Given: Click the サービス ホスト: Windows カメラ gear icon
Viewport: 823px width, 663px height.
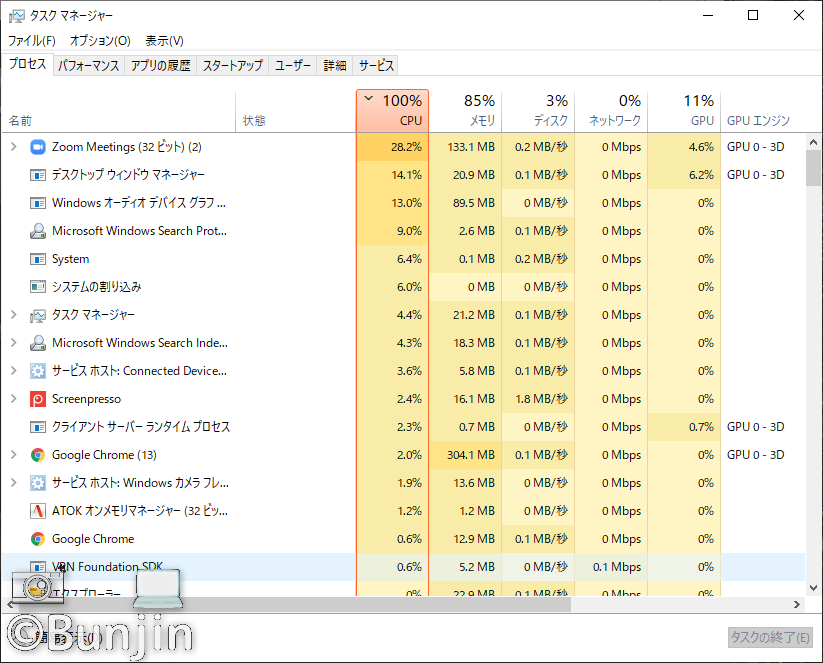Looking at the screenshot, I should click(37, 483).
